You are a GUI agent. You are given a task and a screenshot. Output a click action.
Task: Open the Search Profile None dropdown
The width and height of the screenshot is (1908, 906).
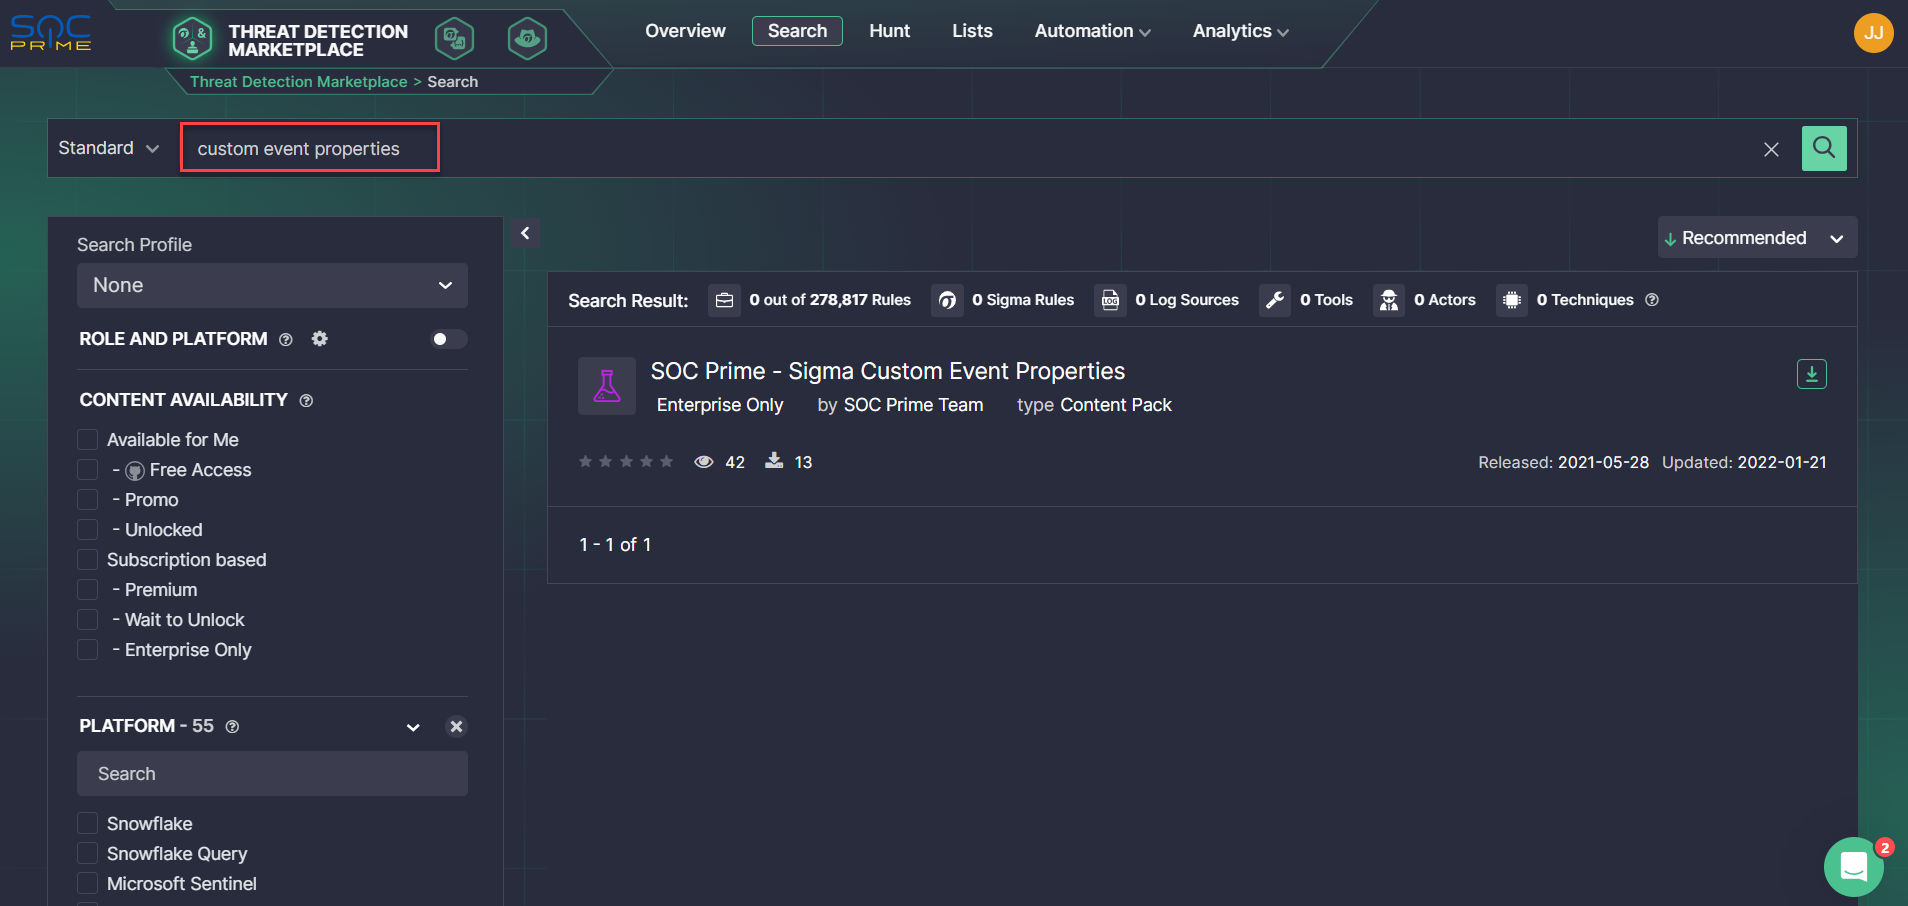pyautogui.click(x=272, y=285)
